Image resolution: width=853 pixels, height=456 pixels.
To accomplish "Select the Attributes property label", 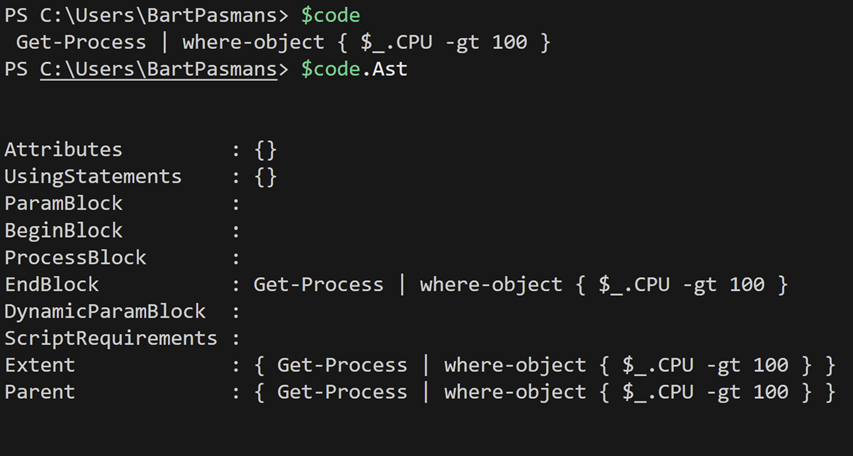I will click(x=63, y=150).
